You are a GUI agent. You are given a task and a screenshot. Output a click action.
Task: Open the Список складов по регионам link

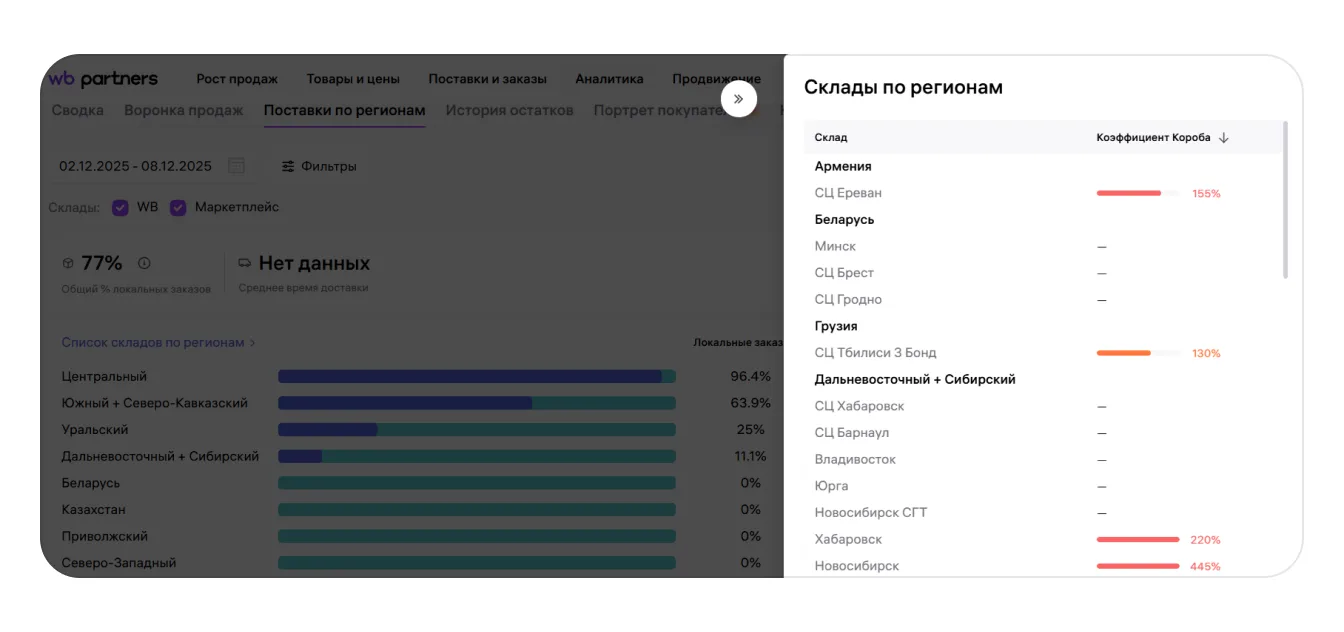click(x=153, y=343)
